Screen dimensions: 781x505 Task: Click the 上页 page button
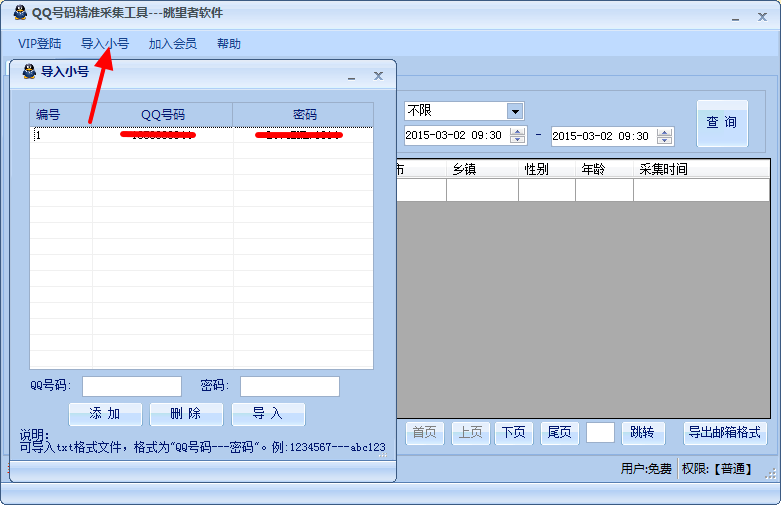coord(471,433)
